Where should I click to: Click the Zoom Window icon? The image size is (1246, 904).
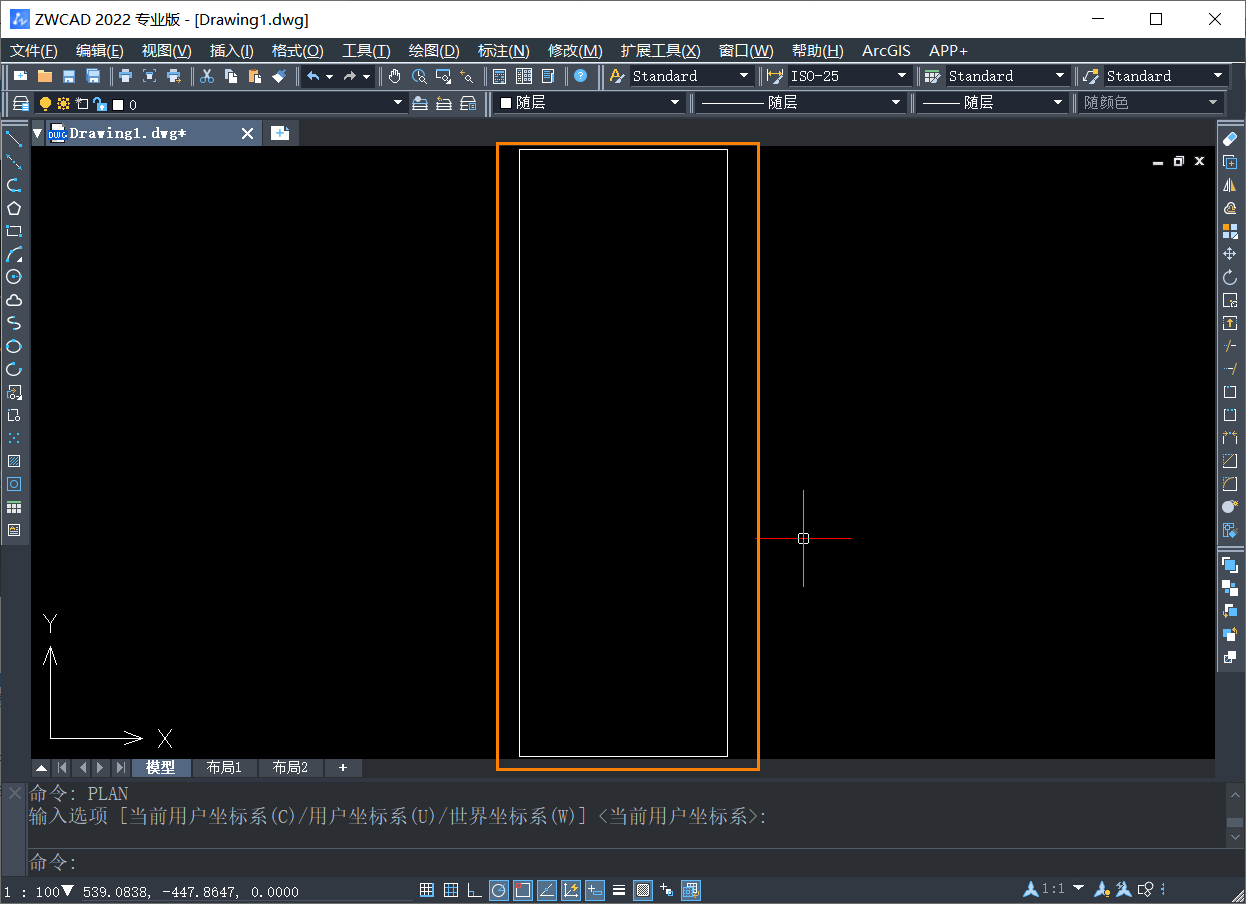coord(443,76)
